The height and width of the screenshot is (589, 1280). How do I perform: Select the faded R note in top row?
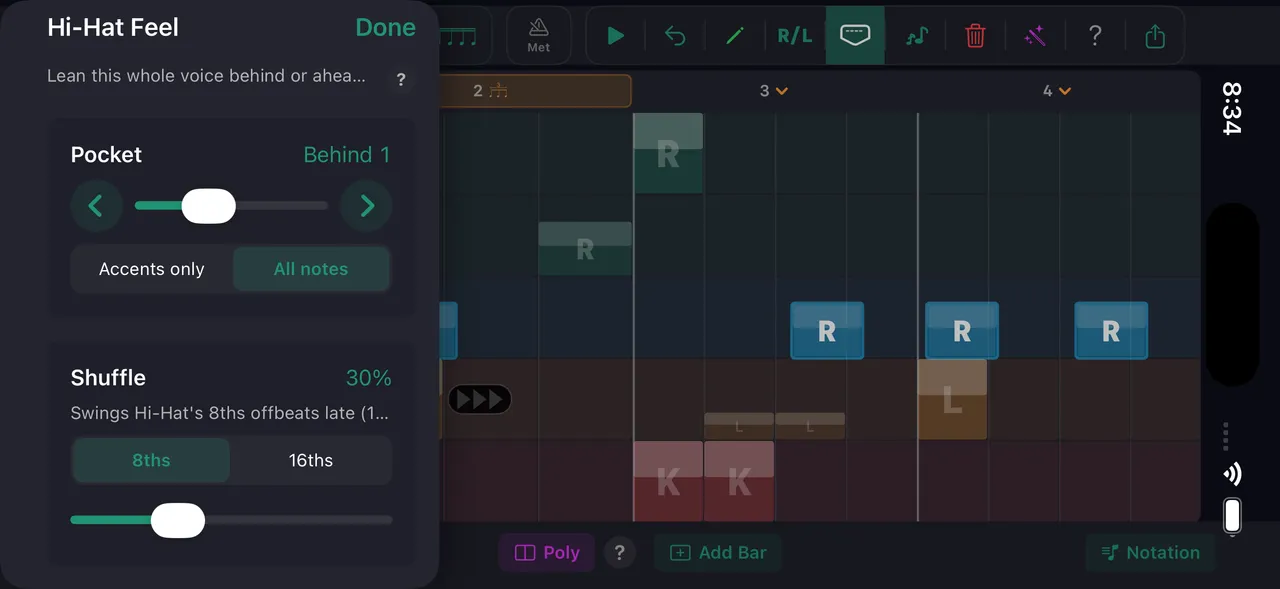[668, 154]
